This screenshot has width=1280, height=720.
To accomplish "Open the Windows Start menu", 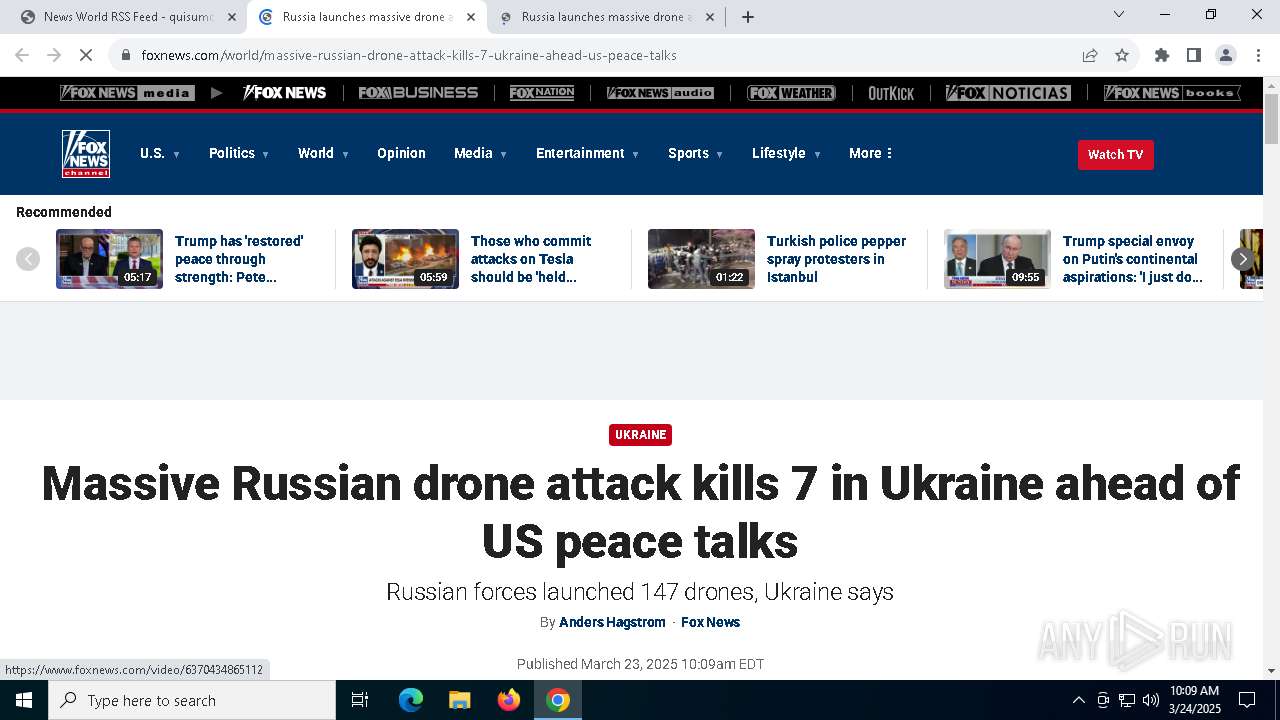I will [24, 700].
